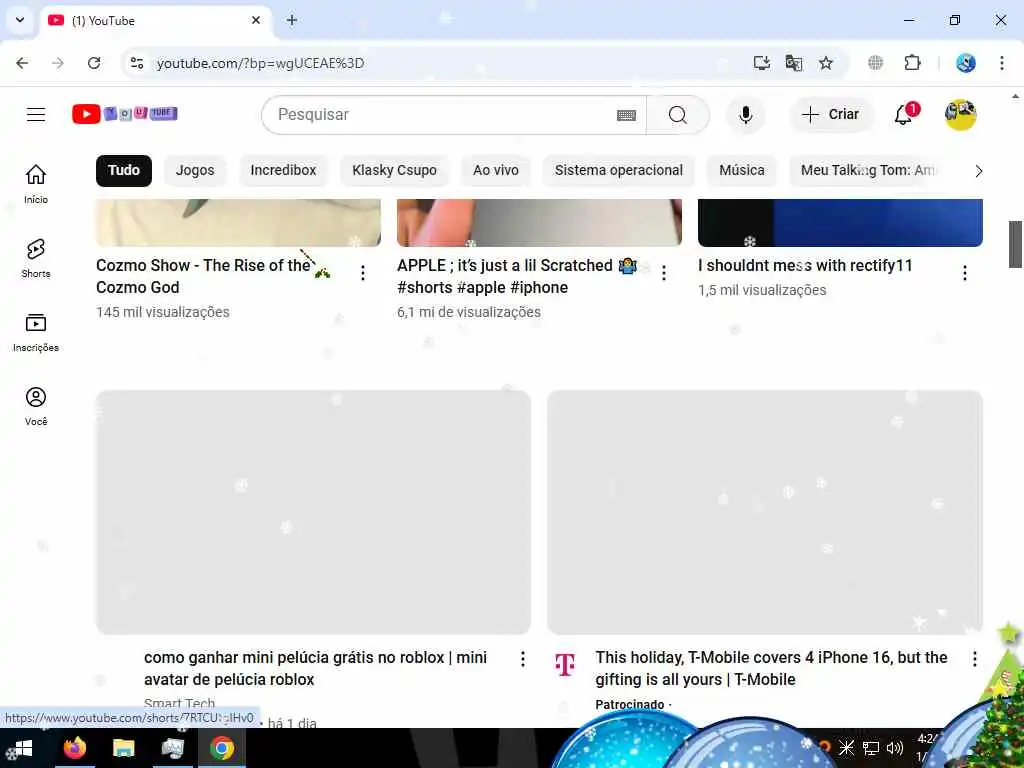
Task: Open APPLE it's just a lil Scratched title
Action: [x=517, y=276]
